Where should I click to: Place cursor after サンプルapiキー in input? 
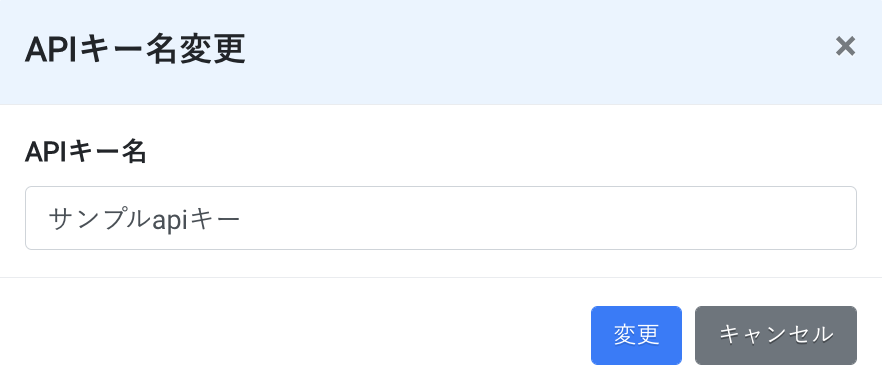click(242, 219)
